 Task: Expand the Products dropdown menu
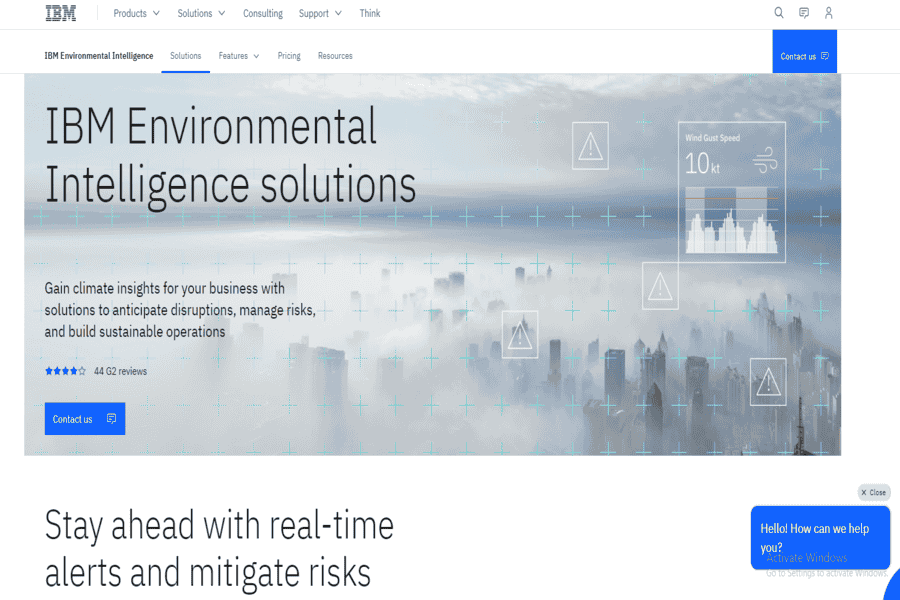click(136, 13)
